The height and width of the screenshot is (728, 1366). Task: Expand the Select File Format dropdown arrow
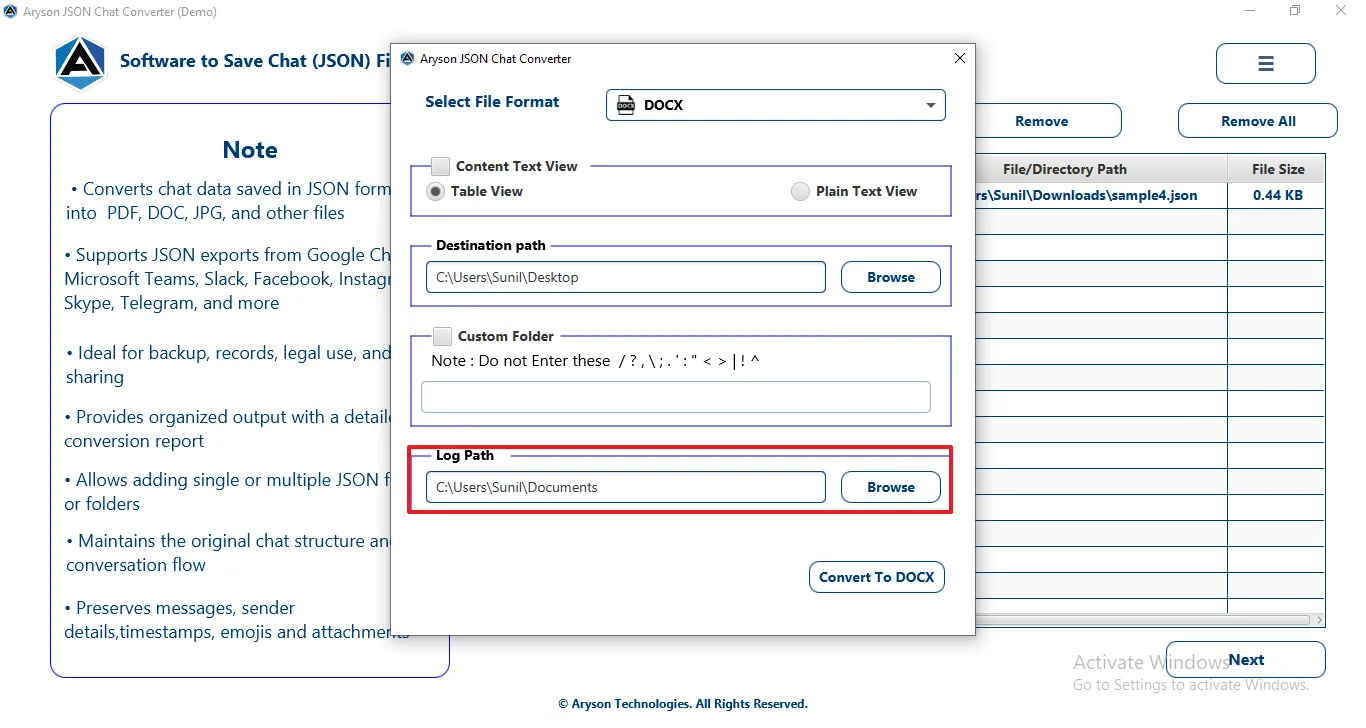point(930,105)
